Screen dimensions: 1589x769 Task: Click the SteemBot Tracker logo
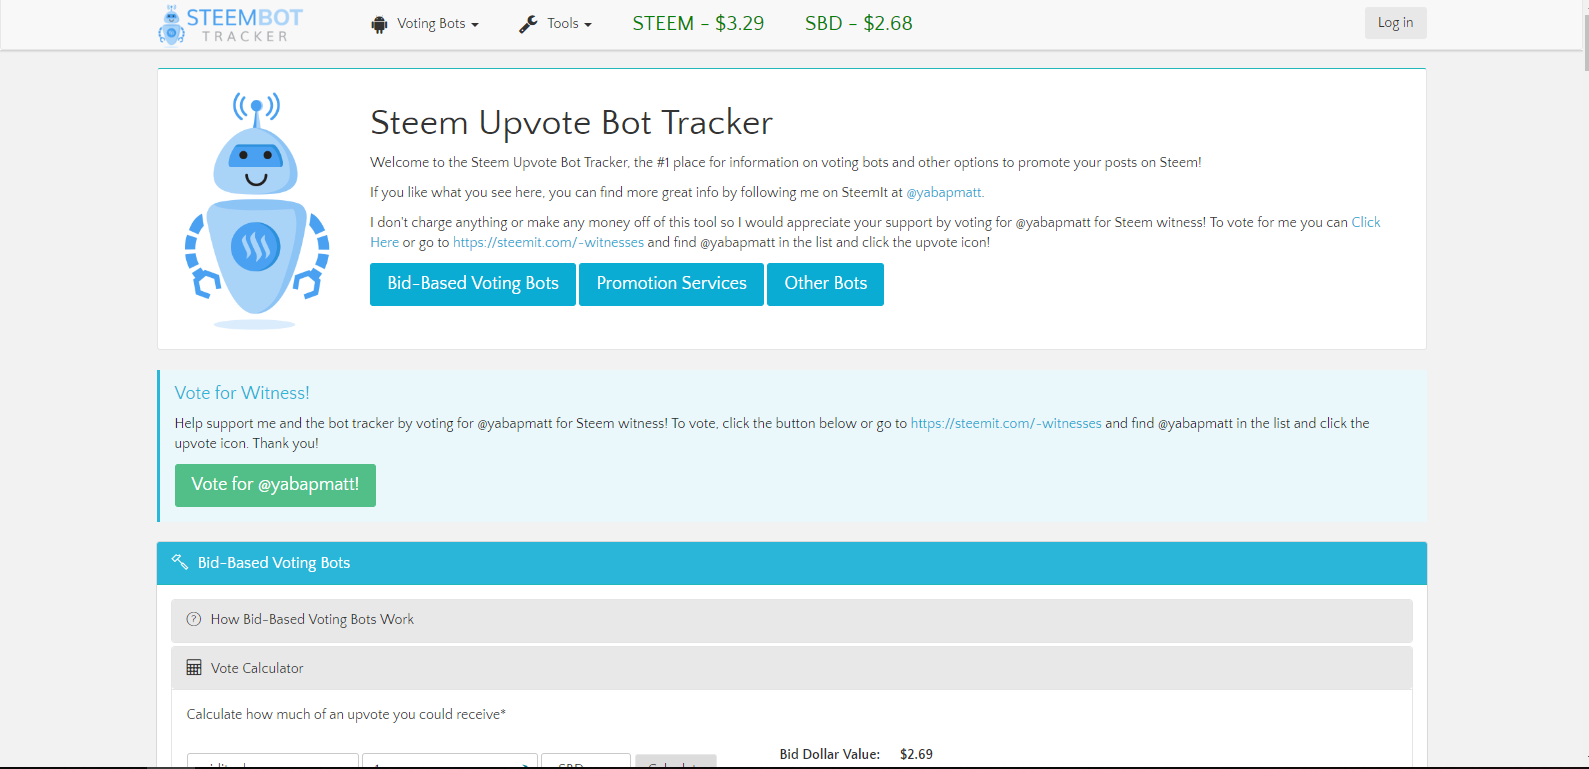point(231,25)
